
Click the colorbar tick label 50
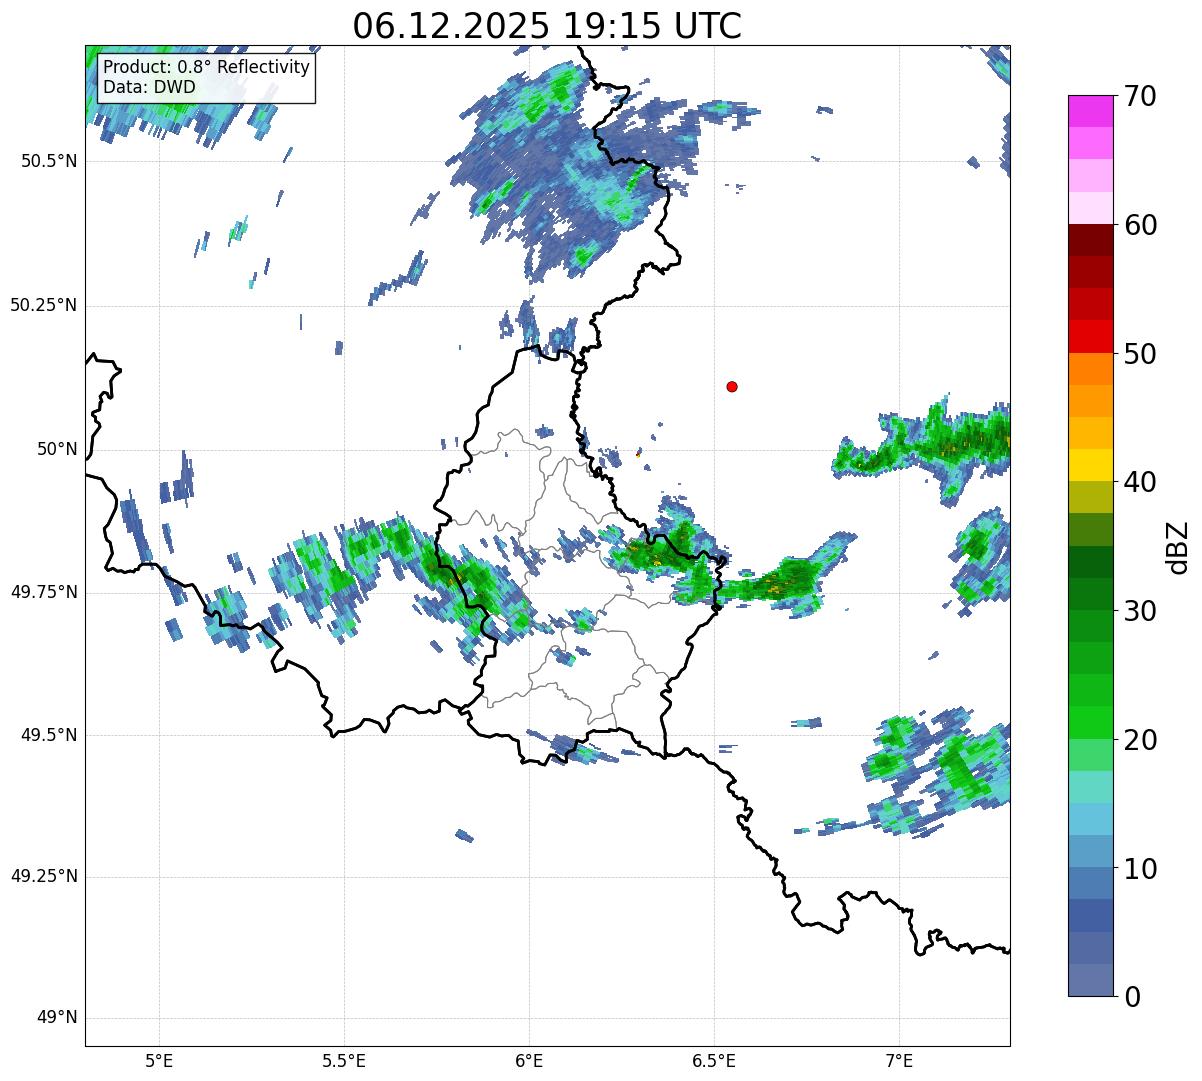click(1140, 354)
